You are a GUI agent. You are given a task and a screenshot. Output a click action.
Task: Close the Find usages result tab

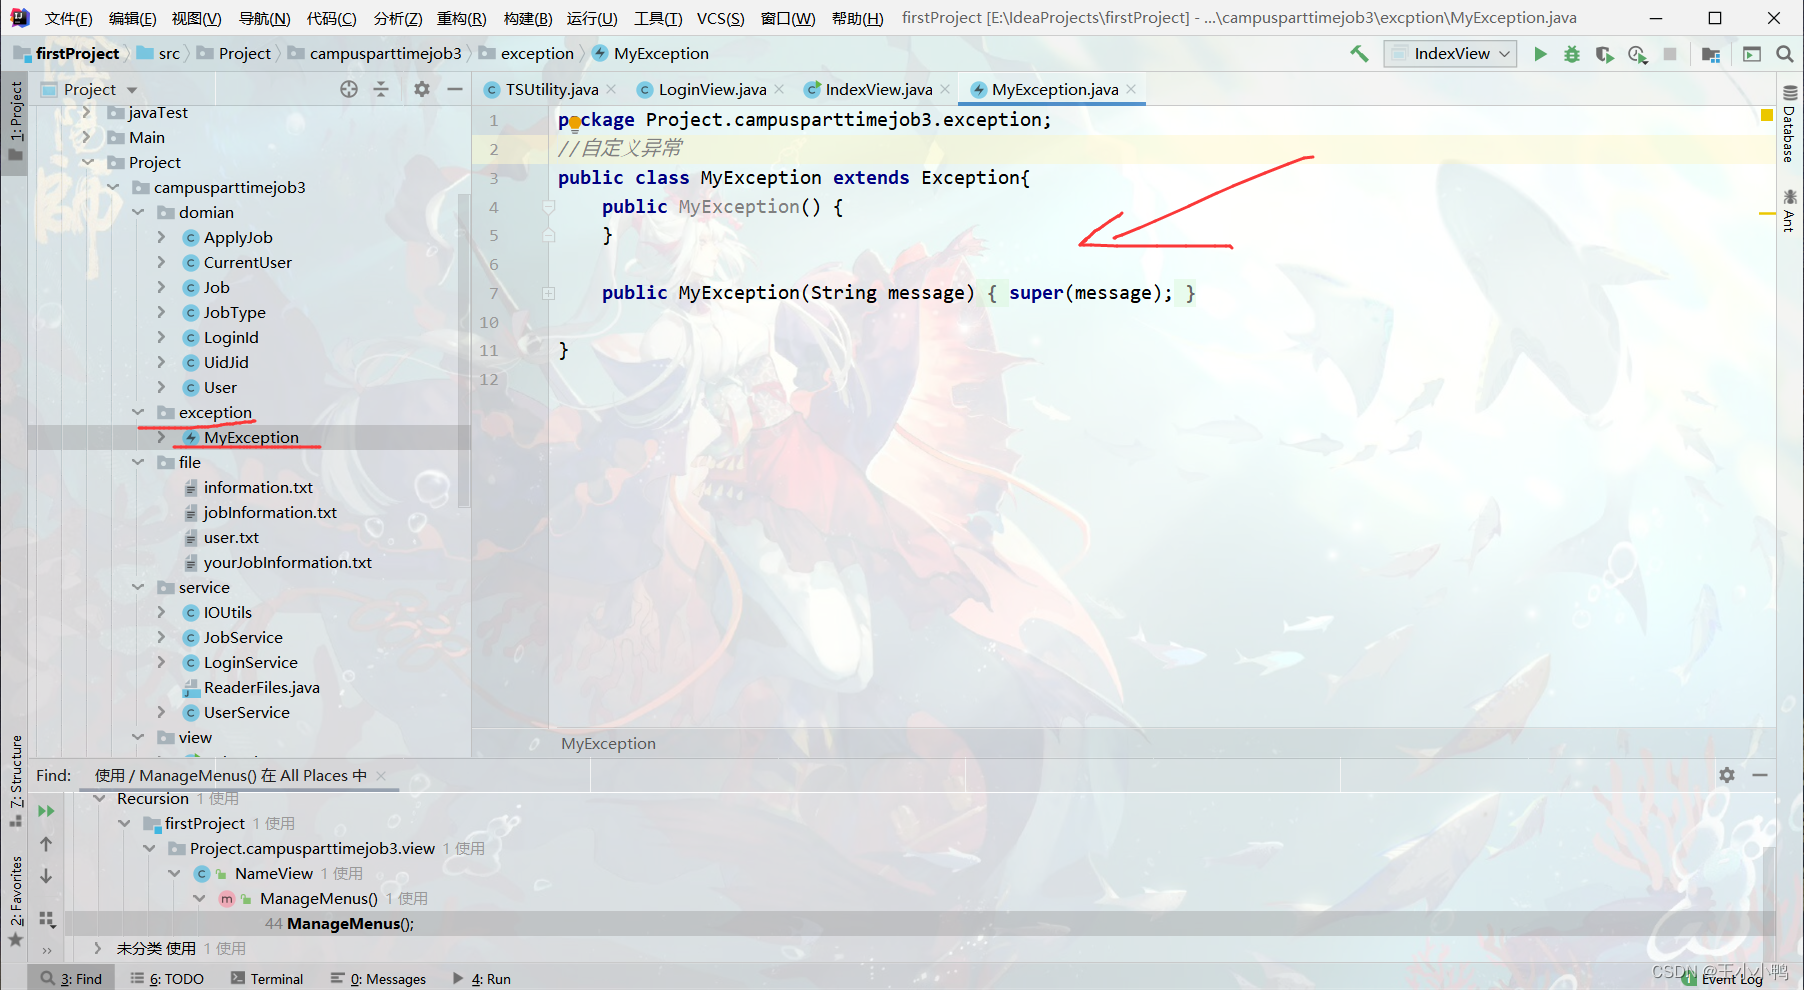[x=381, y=775]
